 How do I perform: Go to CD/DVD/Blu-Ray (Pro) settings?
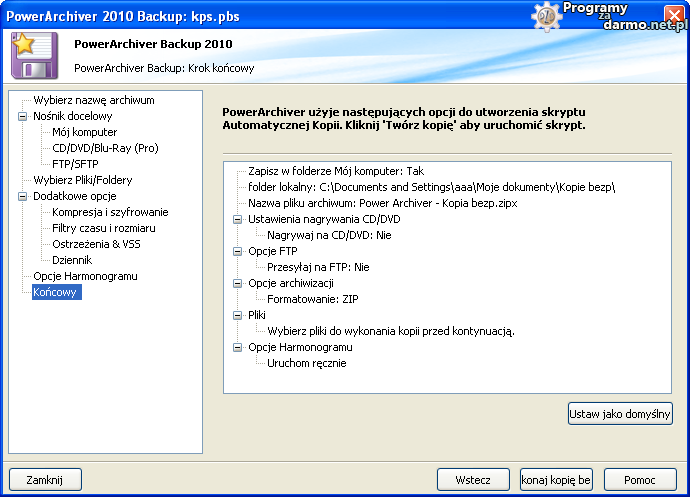[105, 148]
